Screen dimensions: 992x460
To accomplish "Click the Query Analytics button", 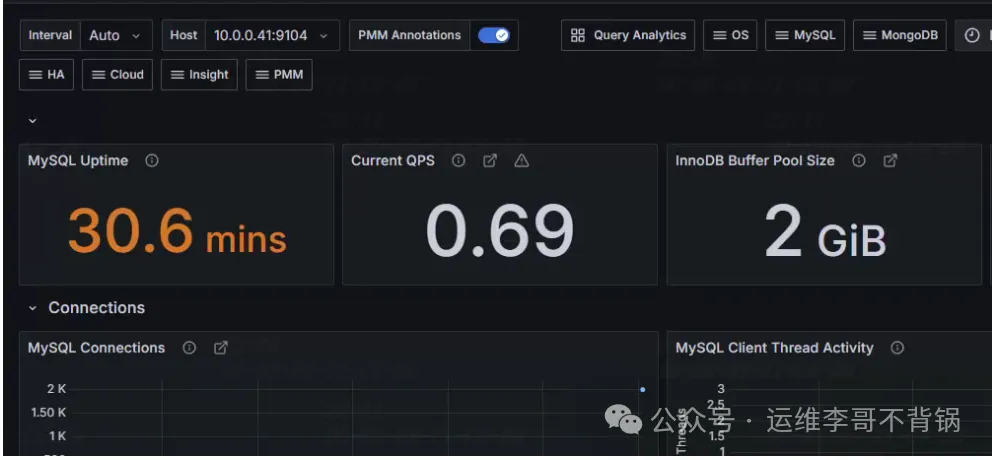I will tap(628, 36).
